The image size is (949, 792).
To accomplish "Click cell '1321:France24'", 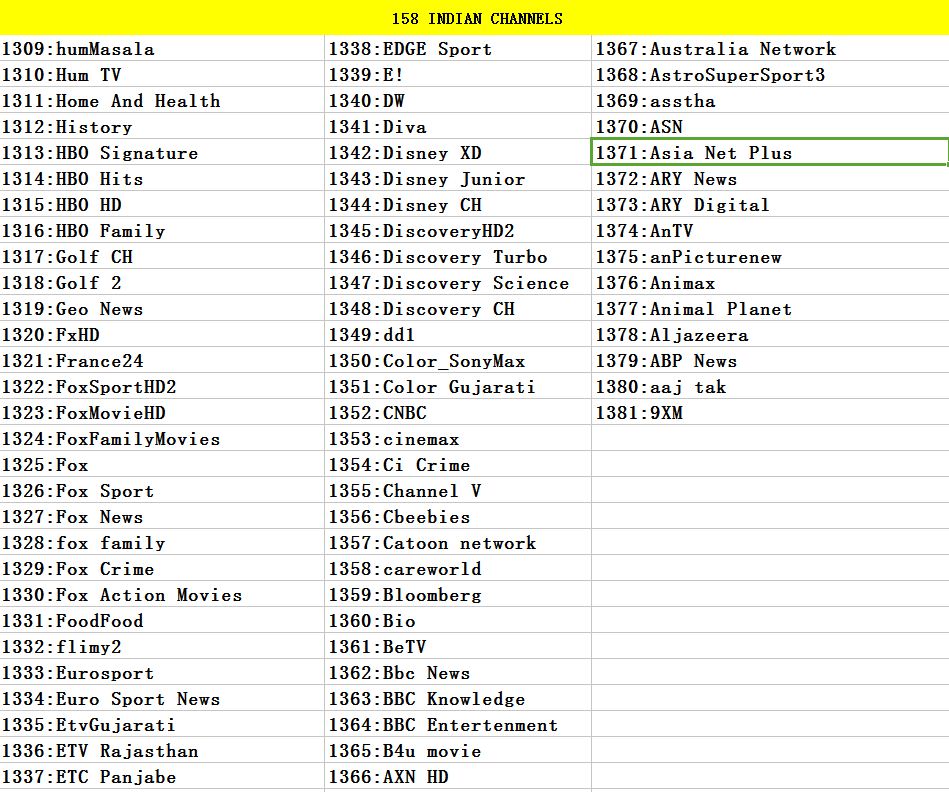I will (162, 361).
